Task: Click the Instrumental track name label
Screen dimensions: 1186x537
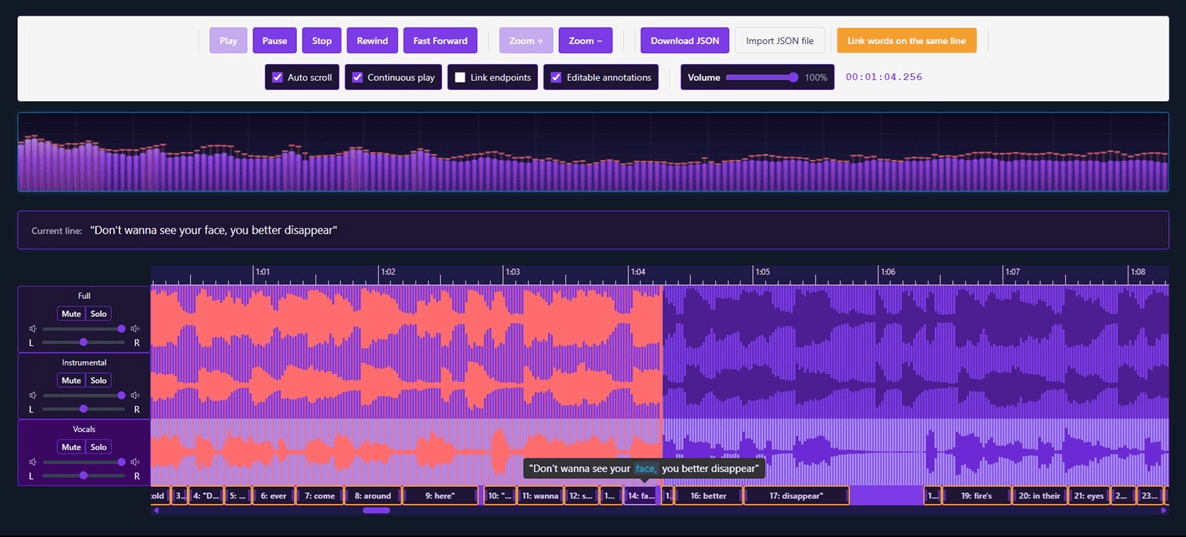Action: (84, 363)
